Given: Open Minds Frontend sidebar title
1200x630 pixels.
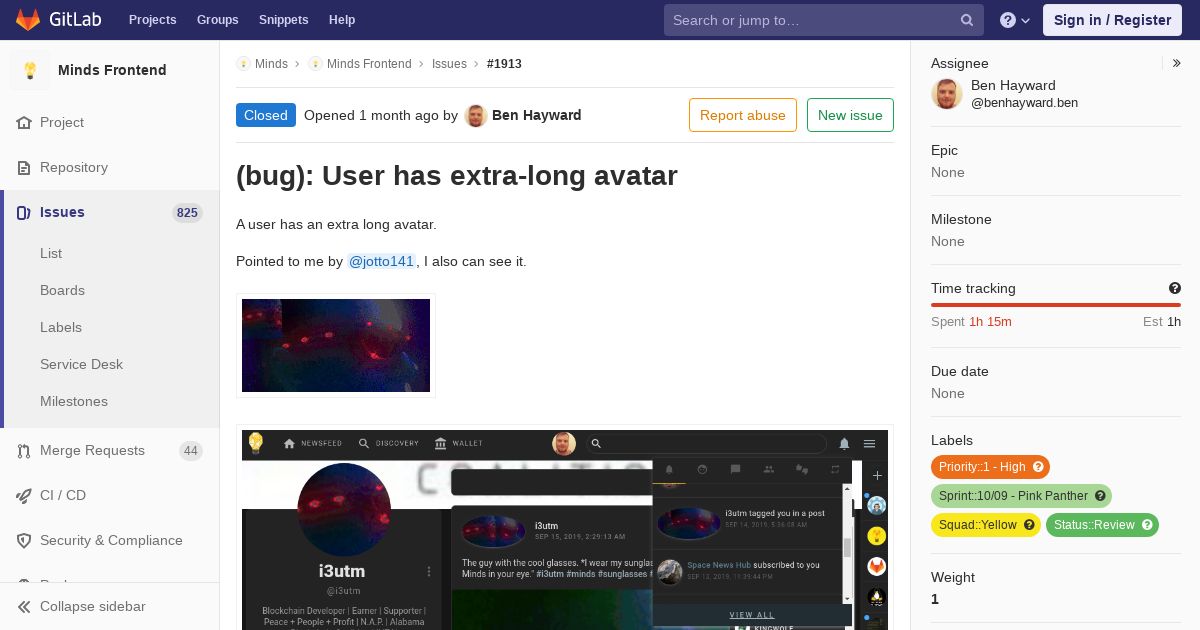Looking at the screenshot, I should [x=112, y=70].
